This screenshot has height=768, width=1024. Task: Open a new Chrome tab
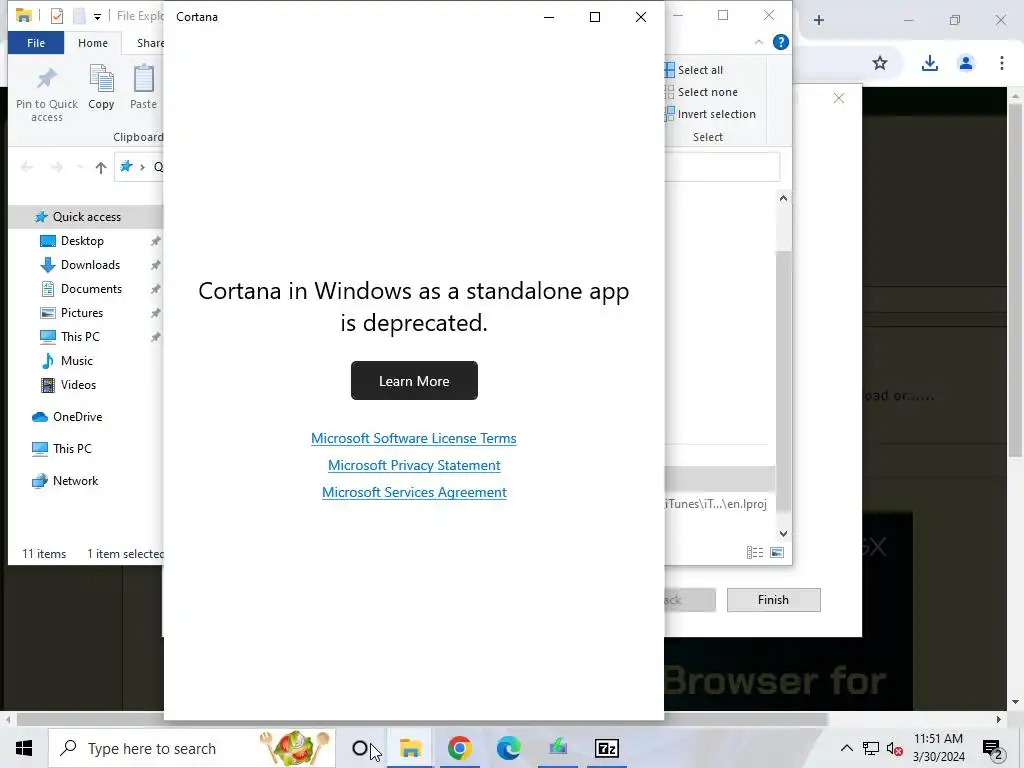819,20
